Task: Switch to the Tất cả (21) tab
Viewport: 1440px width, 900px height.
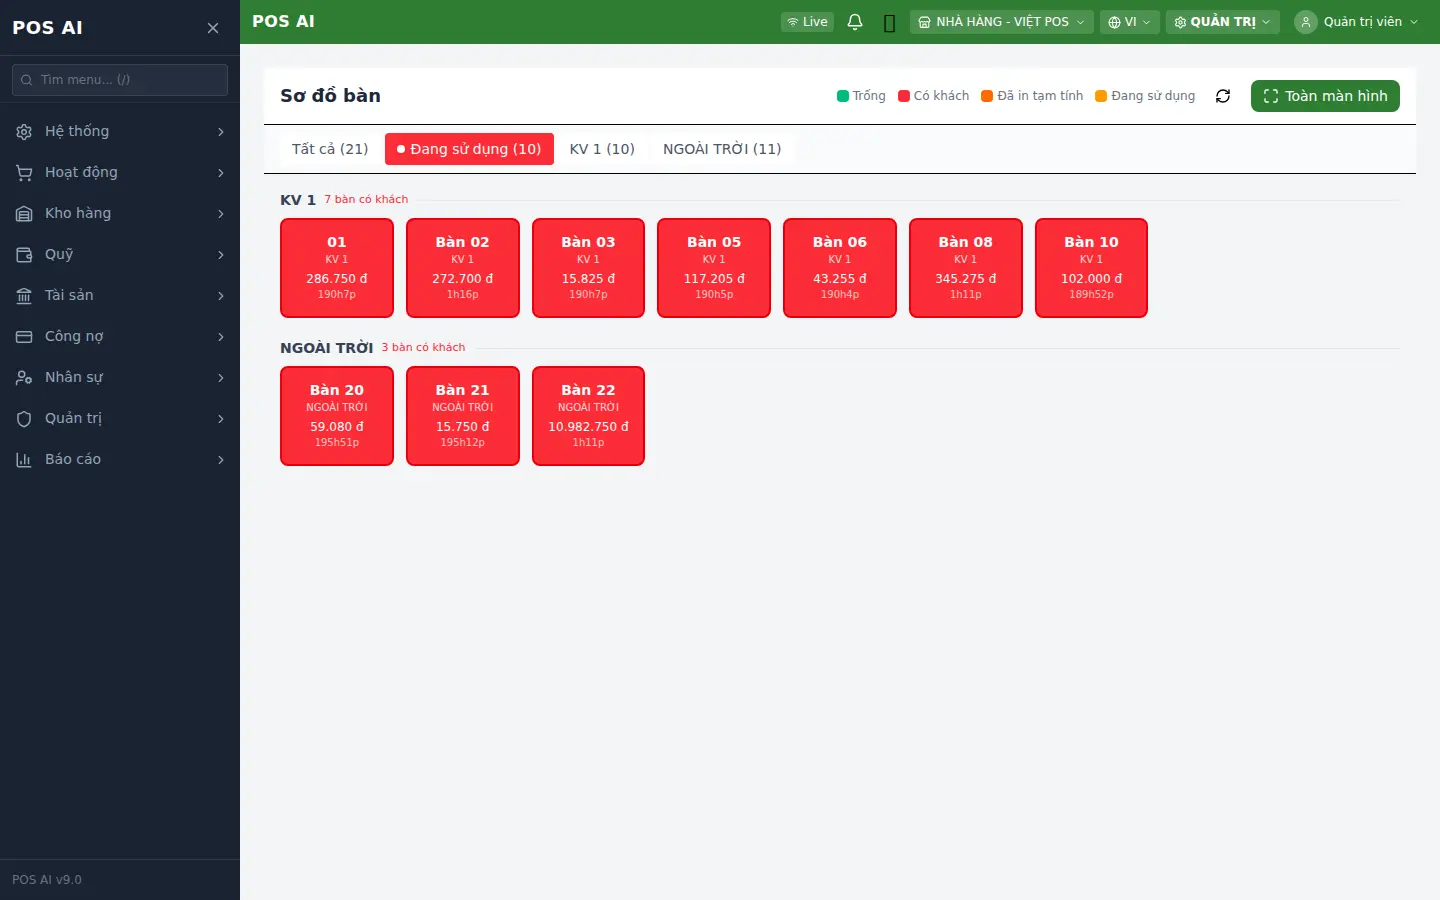Action: 330,149
